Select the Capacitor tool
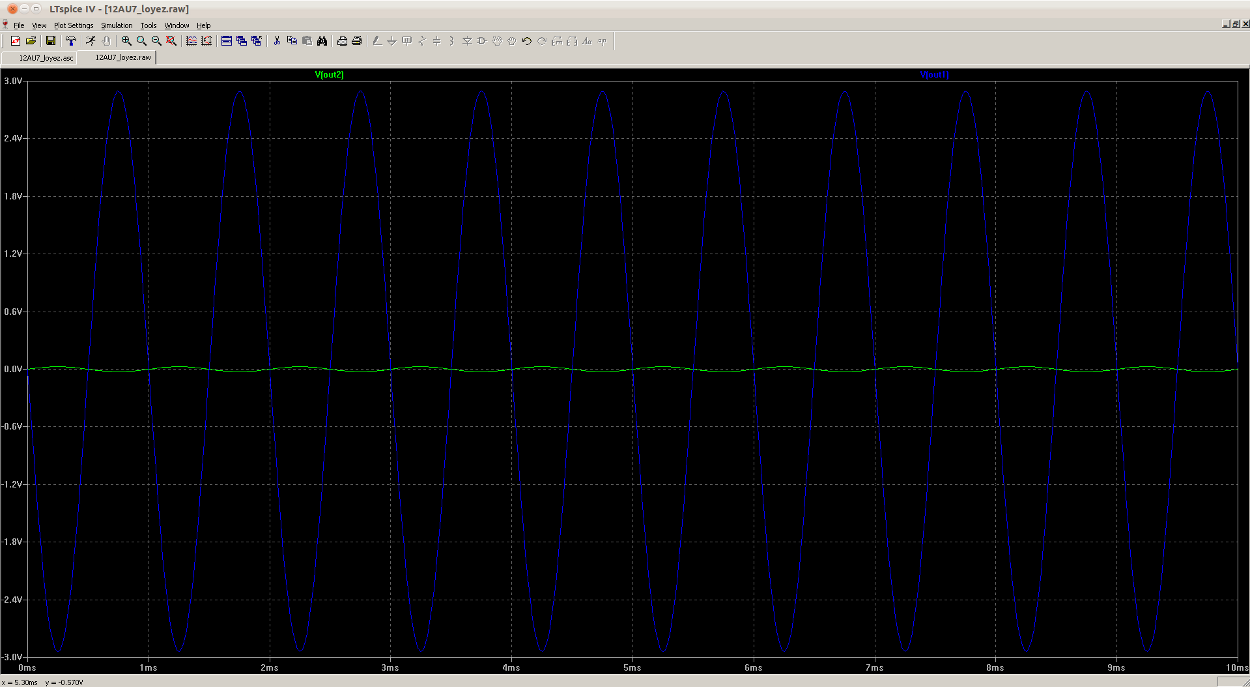This screenshot has width=1250, height=687. [x=437, y=41]
